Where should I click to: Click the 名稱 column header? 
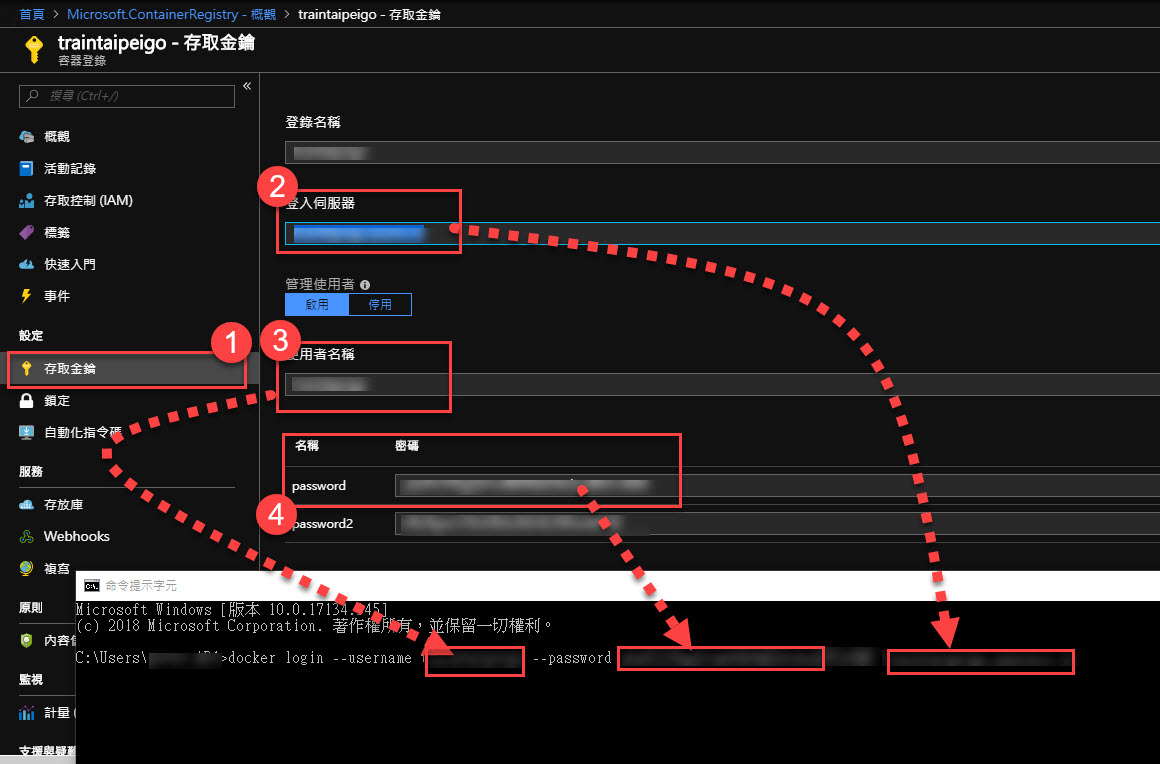click(307, 446)
